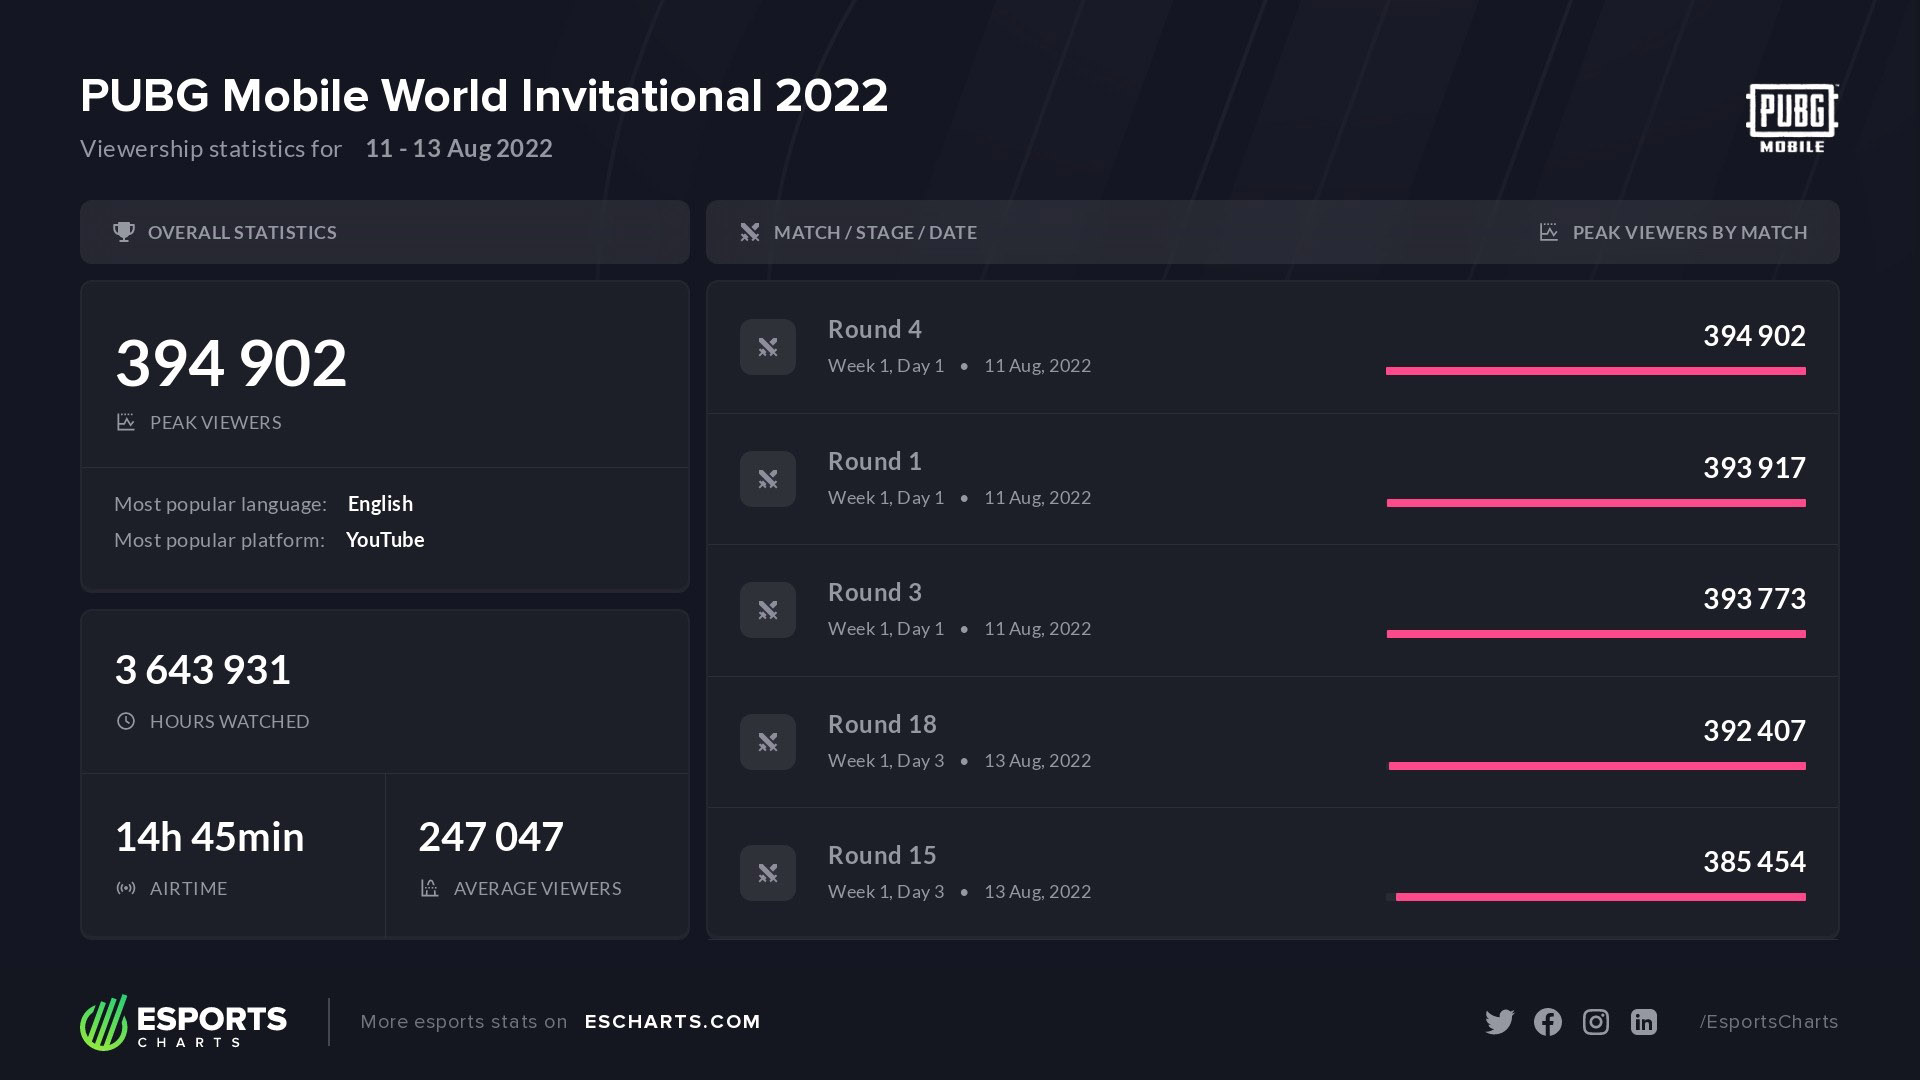Click the trophy icon beside Overall Statistics
Image resolution: width=1920 pixels, height=1080 pixels.
click(124, 232)
